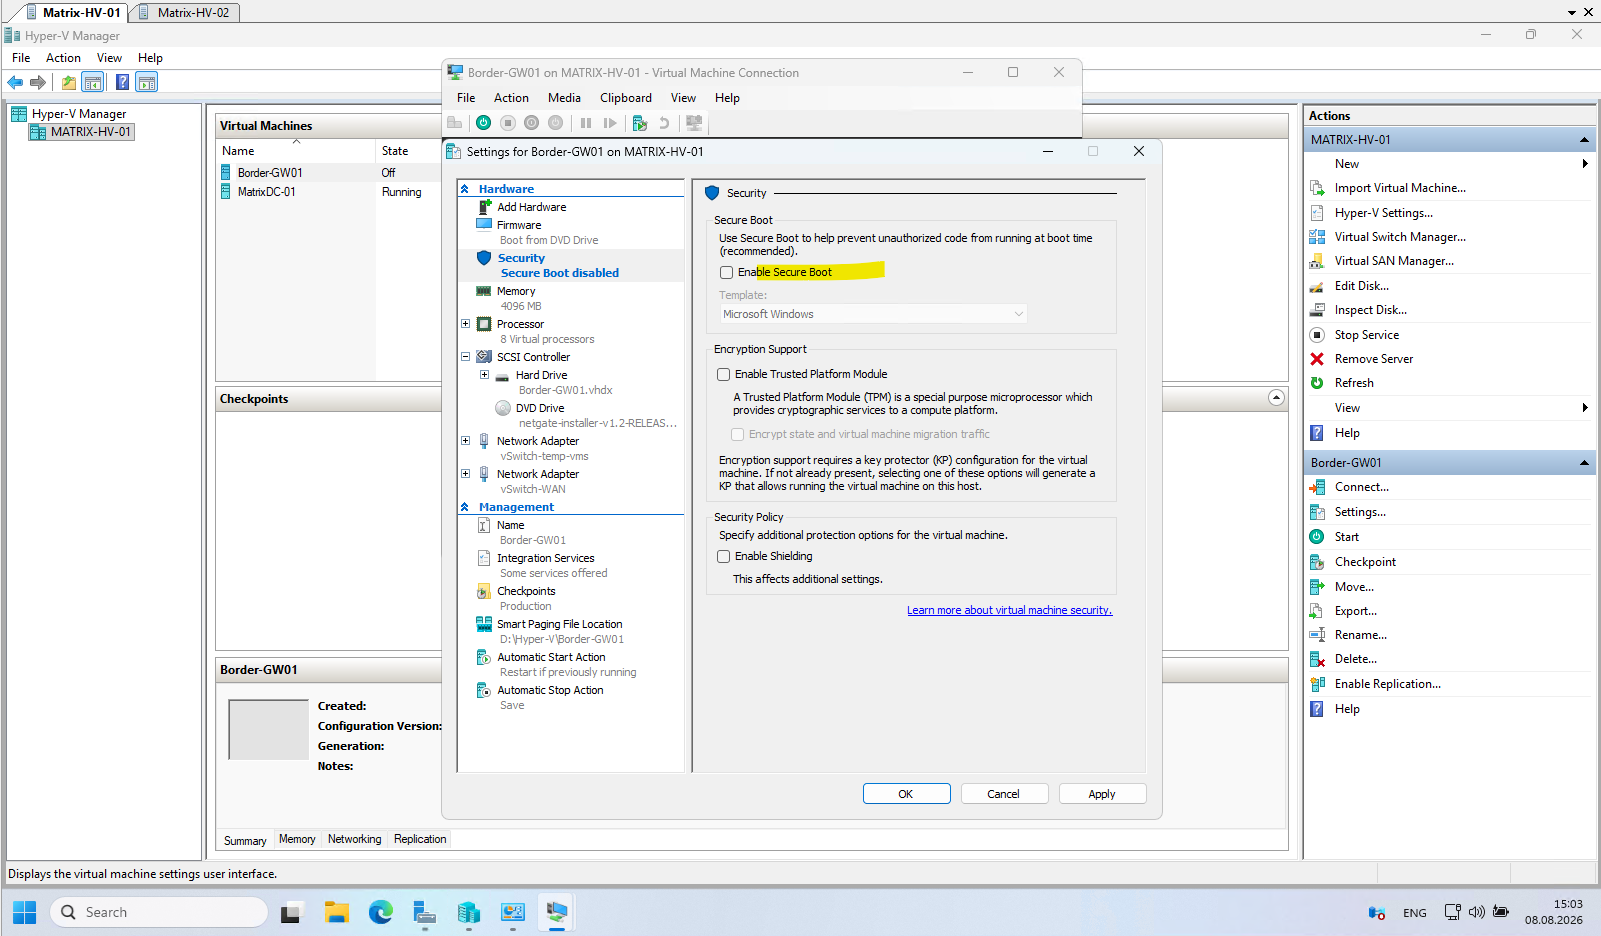Collapse the SCSI Controller node
The height and width of the screenshot is (936, 1601).
coord(465,357)
